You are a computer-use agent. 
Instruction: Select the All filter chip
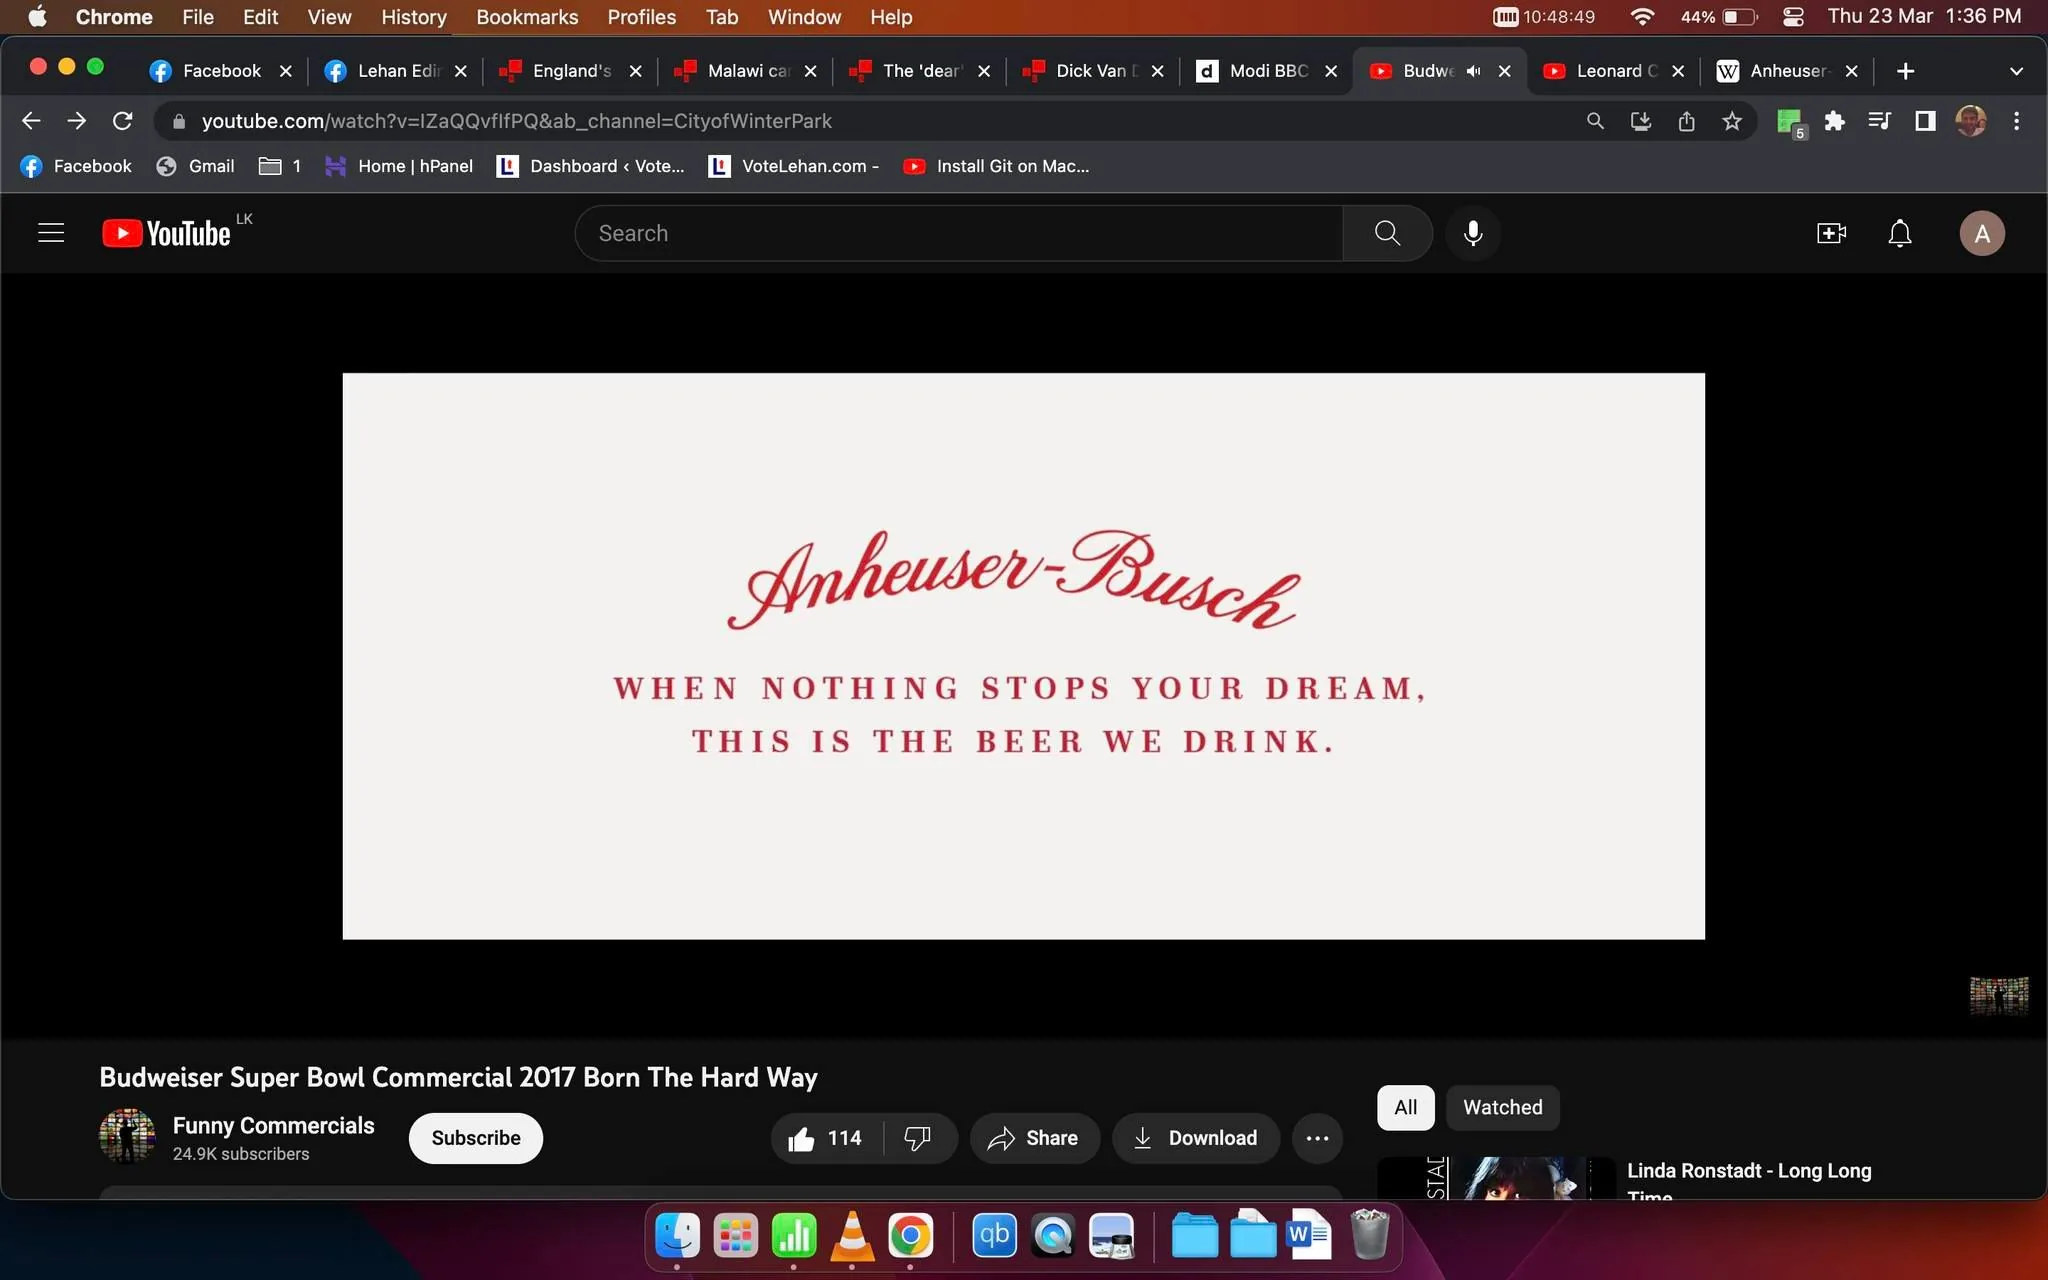(1405, 1107)
